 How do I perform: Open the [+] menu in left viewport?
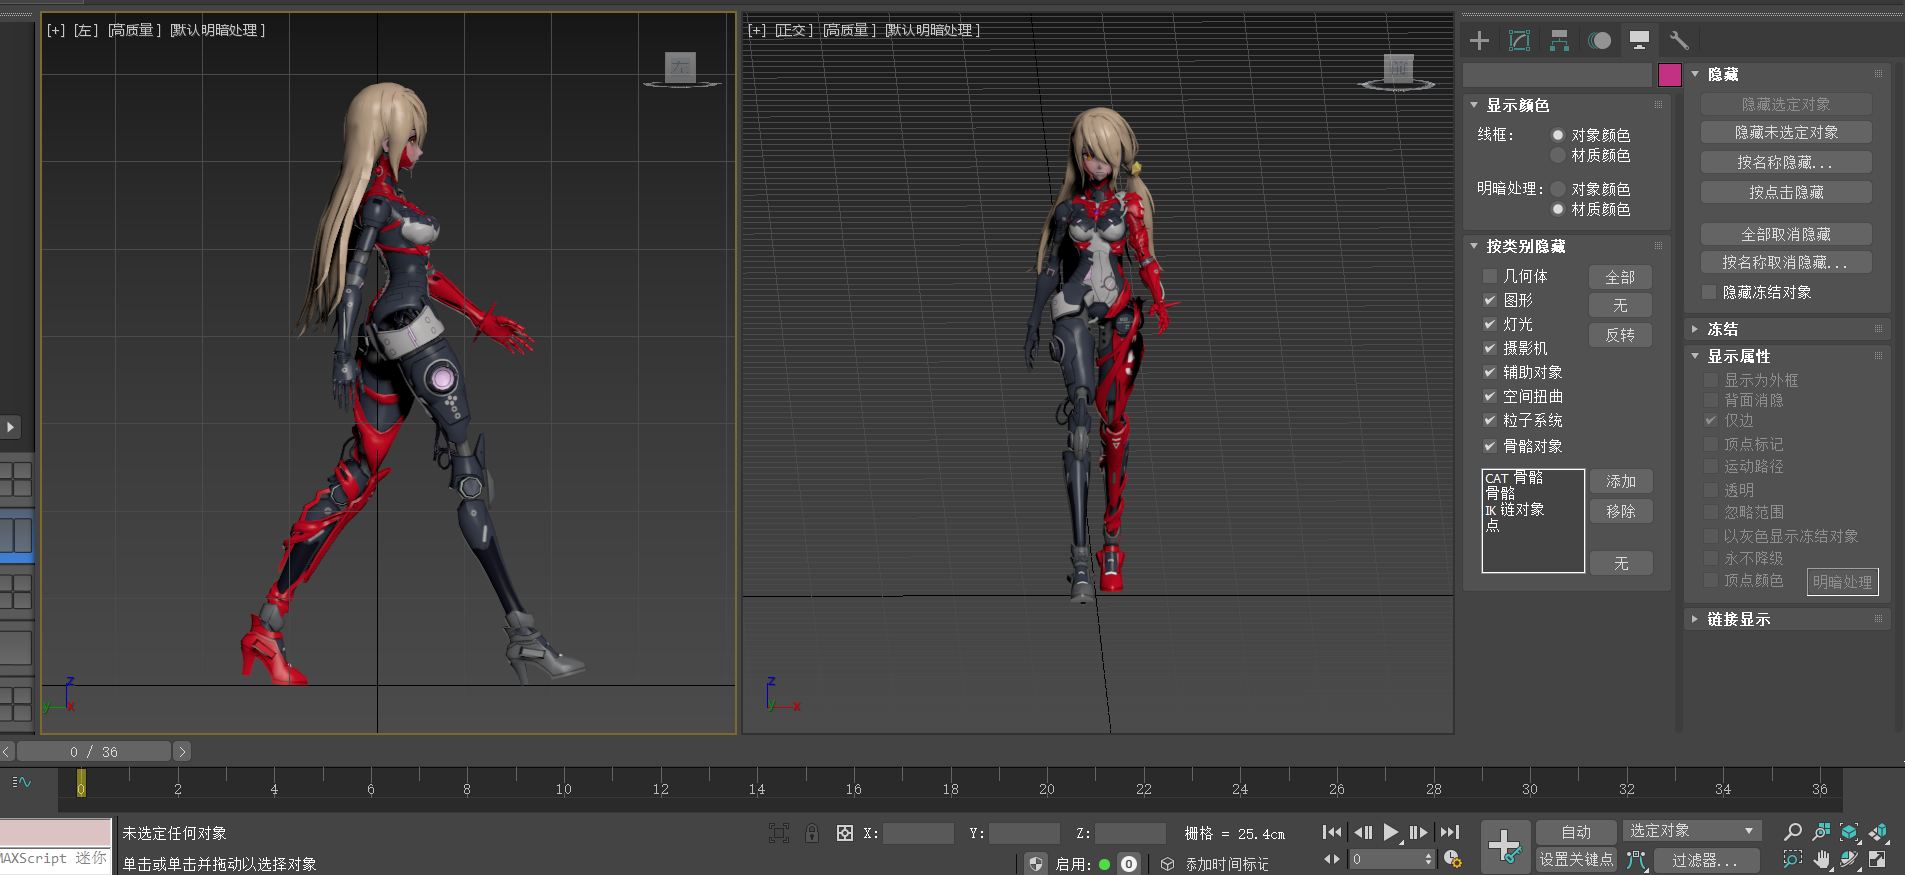(56, 30)
